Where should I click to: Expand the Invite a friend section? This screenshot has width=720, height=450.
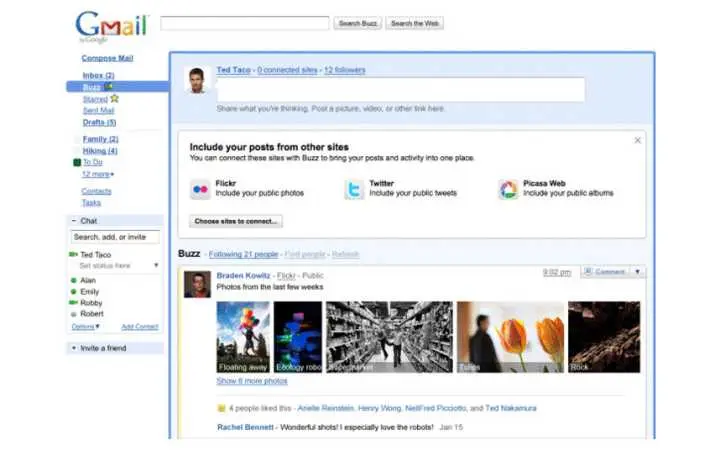pyautogui.click(x=74, y=348)
